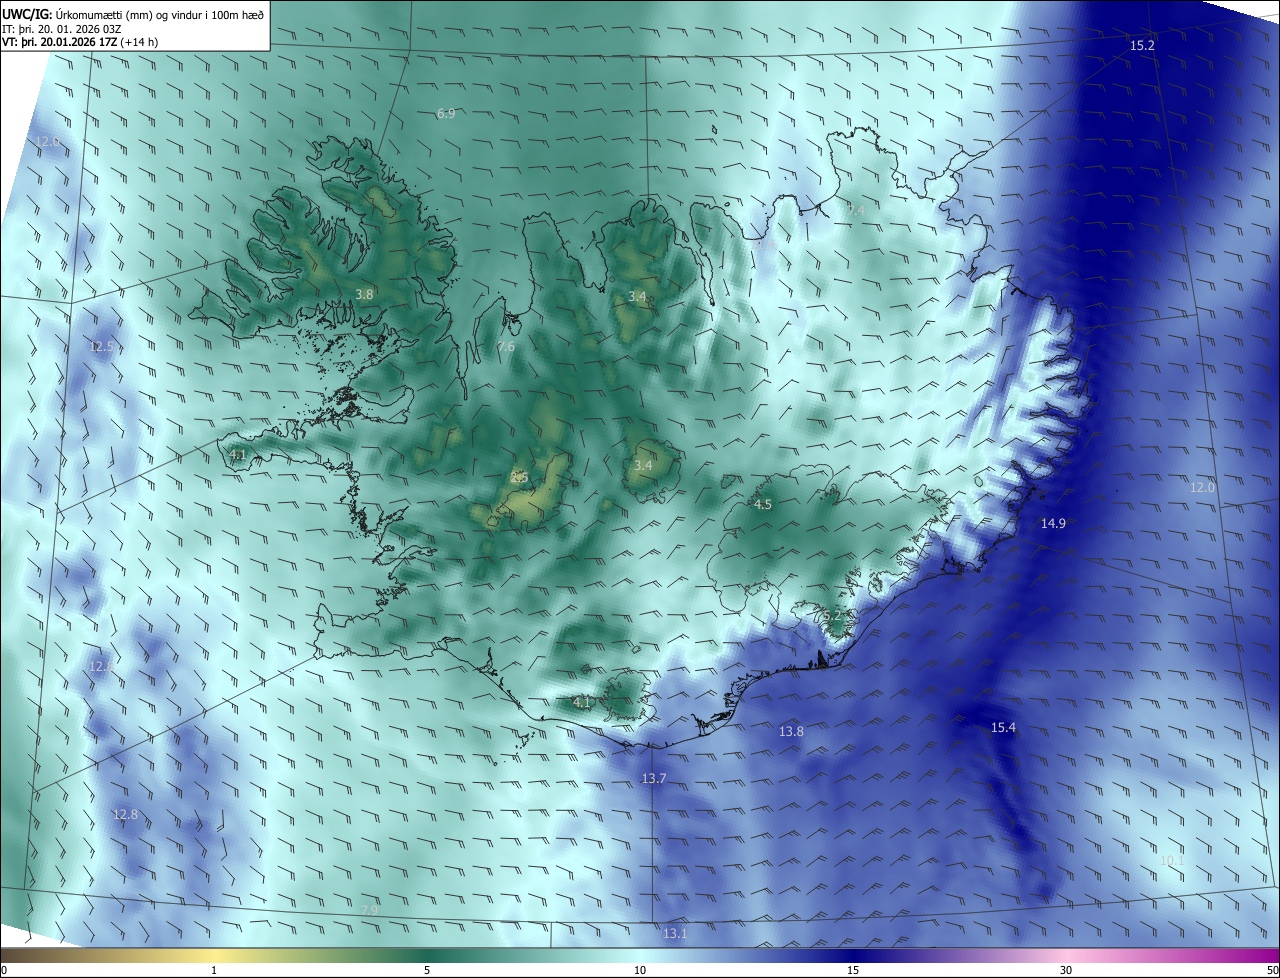This screenshot has width=1280, height=978.
Task: Click the 7.6 value label
Action: (506, 347)
